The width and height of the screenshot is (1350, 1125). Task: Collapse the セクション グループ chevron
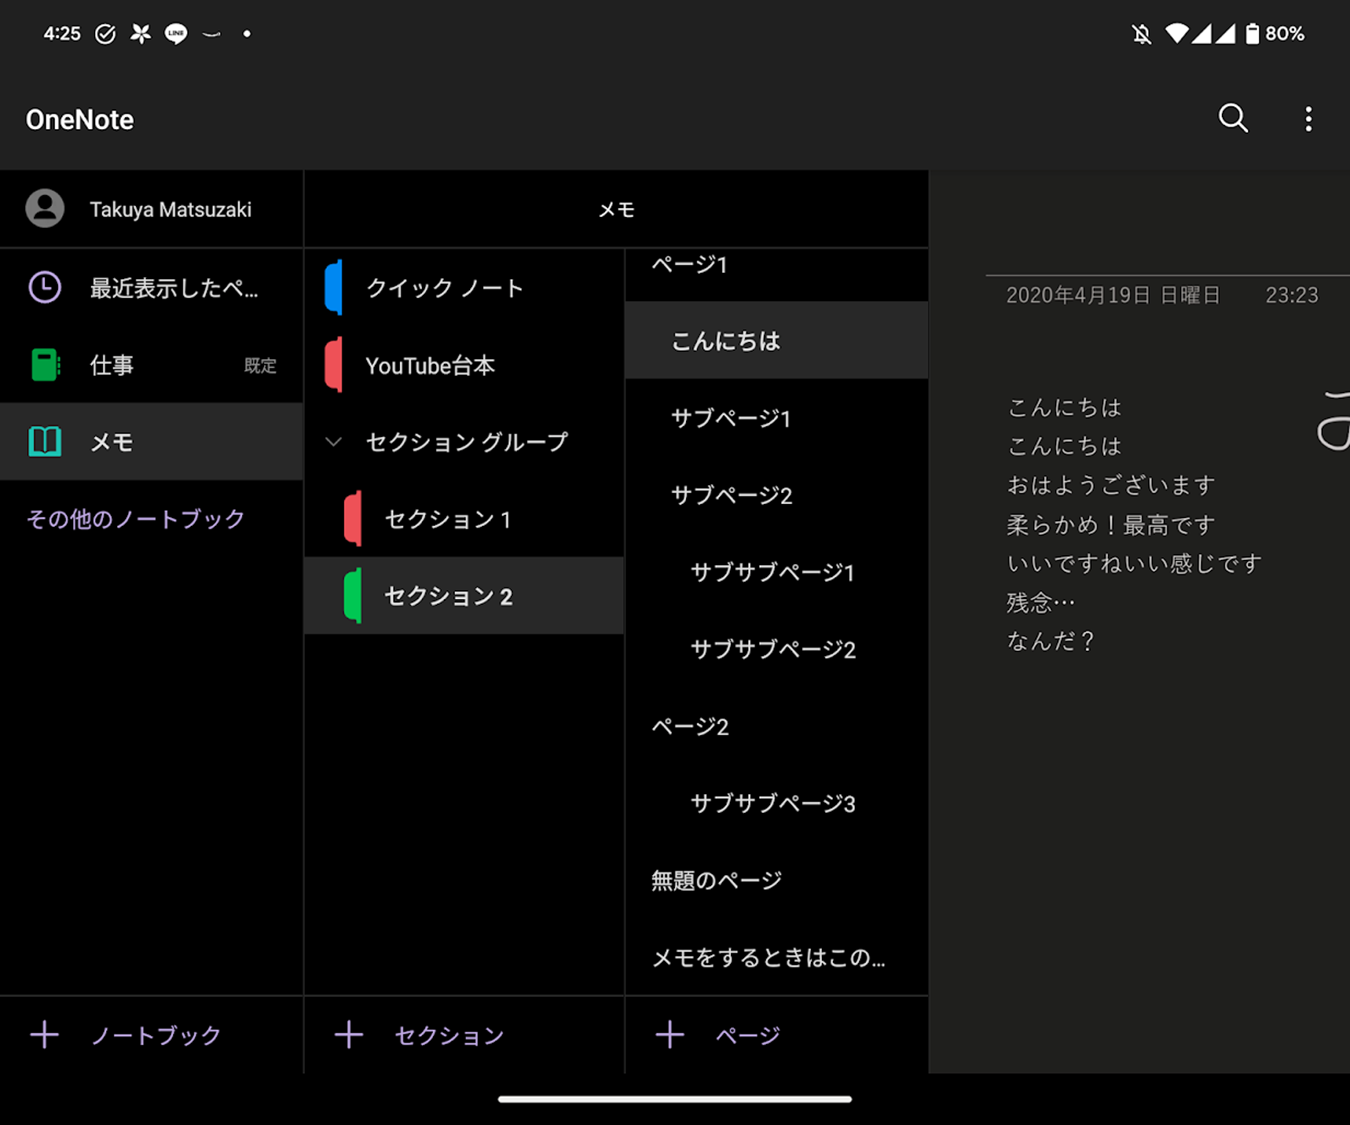pyautogui.click(x=334, y=441)
